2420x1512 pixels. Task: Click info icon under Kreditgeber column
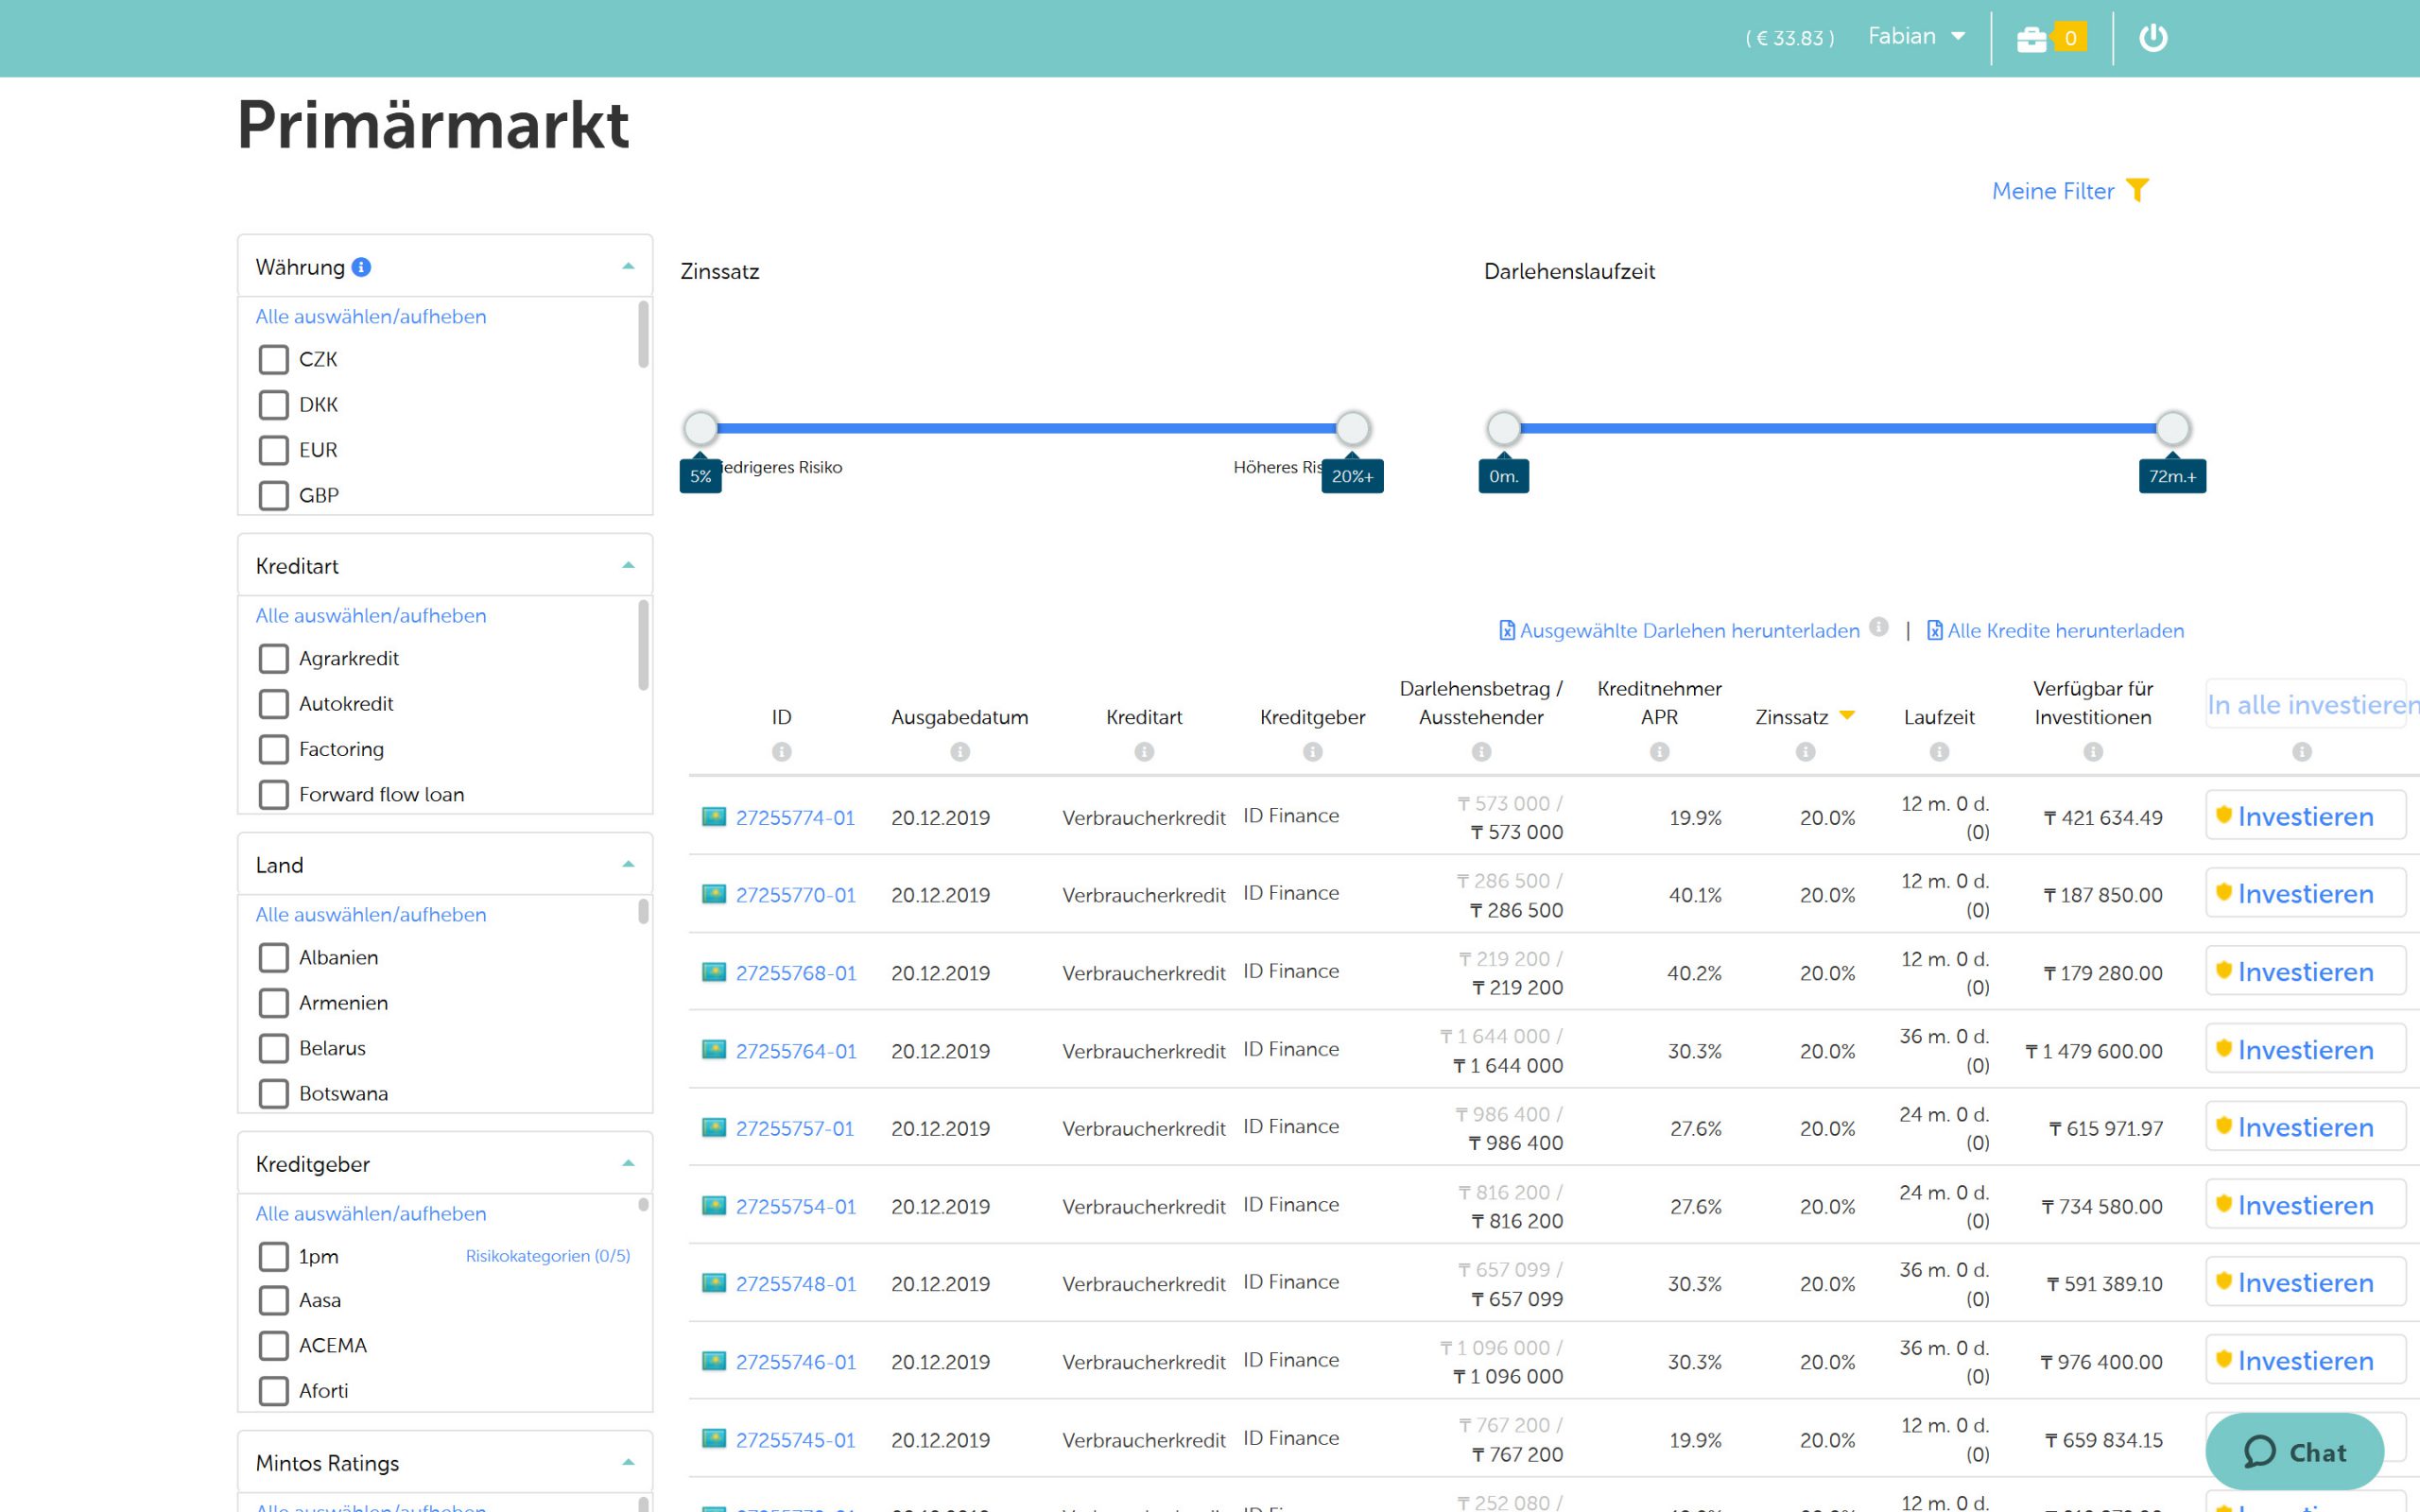pyautogui.click(x=1312, y=751)
